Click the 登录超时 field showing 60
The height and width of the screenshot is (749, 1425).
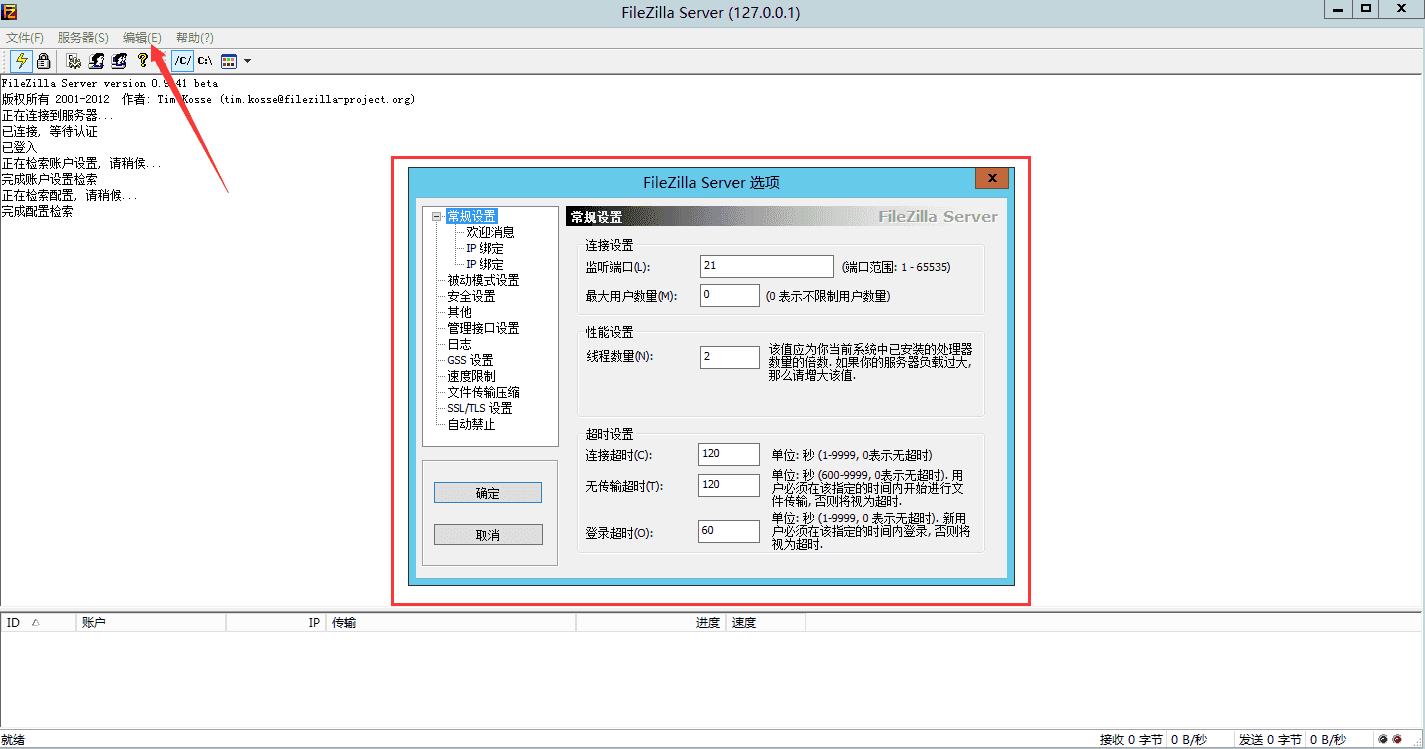pyautogui.click(x=729, y=531)
